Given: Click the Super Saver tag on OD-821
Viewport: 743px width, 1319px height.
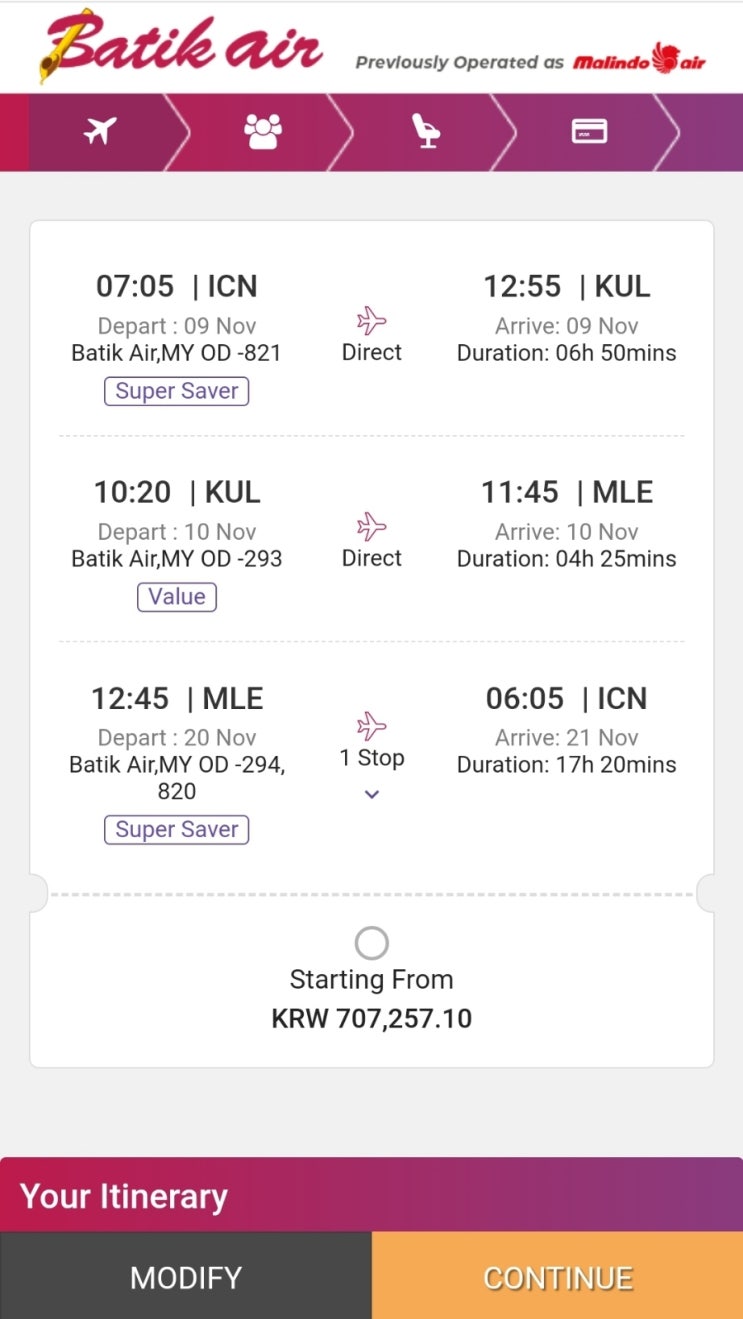Looking at the screenshot, I should click(177, 391).
